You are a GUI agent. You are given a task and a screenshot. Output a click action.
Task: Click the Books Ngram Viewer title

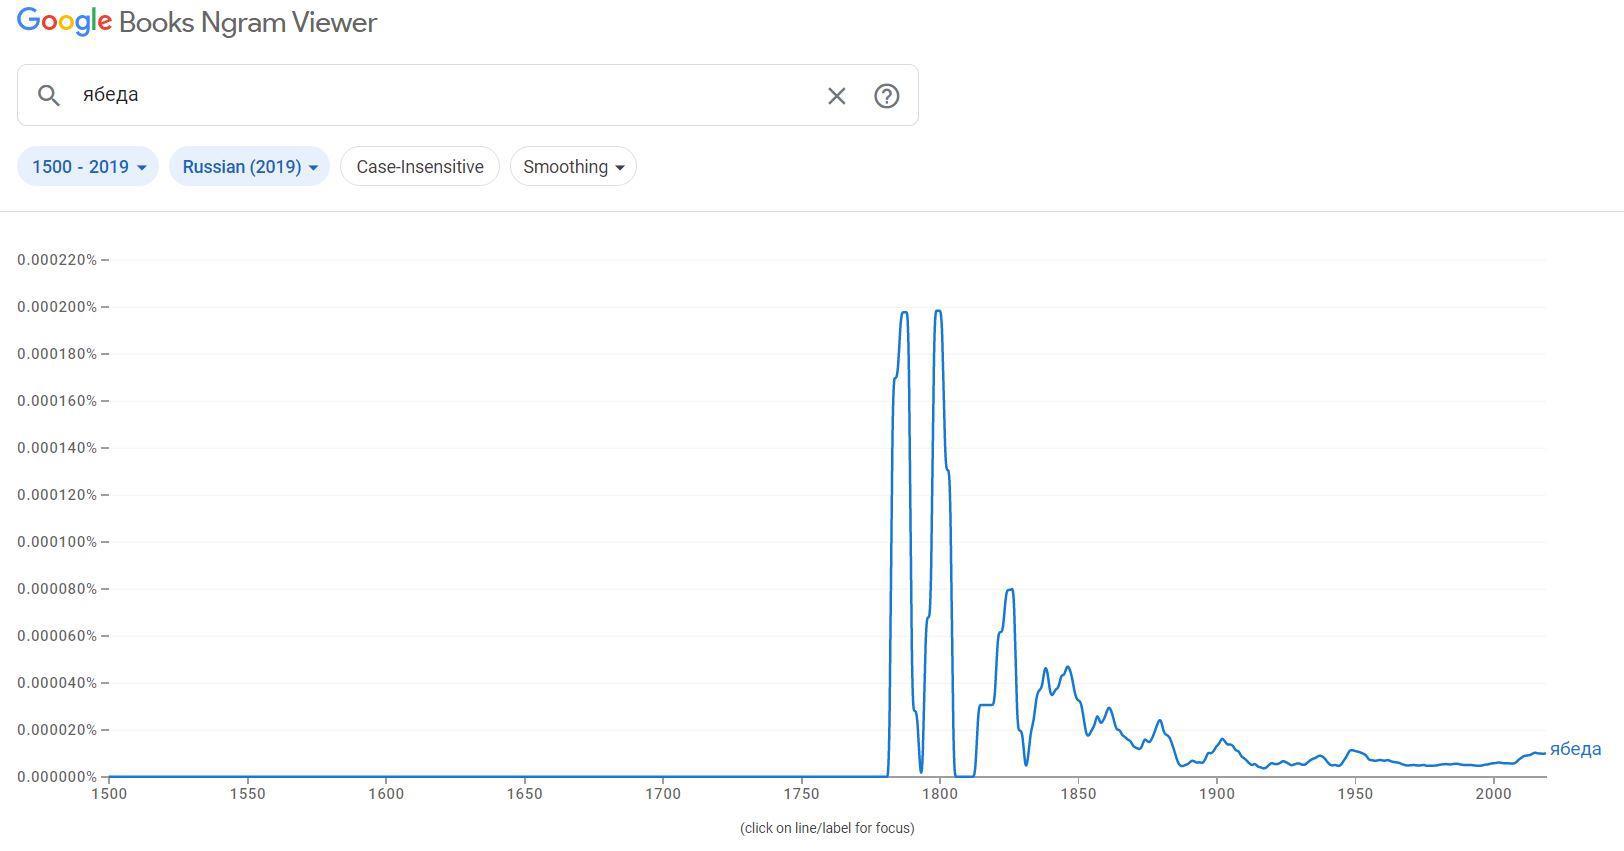[x=248, y=23]
